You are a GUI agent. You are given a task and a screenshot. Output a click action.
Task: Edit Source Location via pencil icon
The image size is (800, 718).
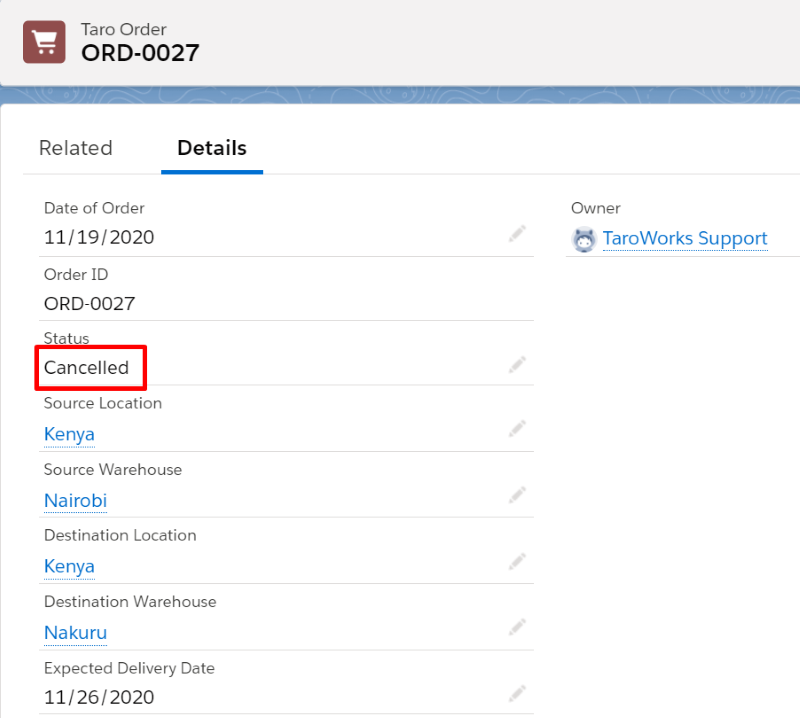point(518,429)
